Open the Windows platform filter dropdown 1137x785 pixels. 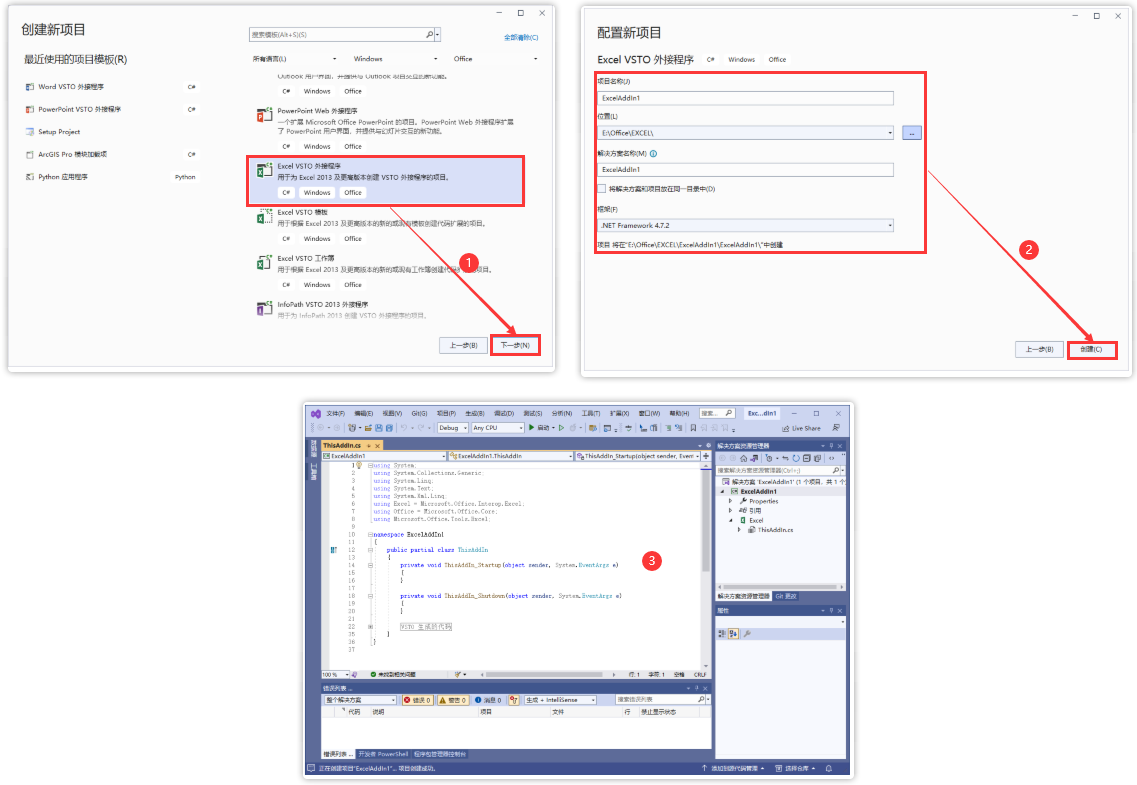tap(395, 59)
